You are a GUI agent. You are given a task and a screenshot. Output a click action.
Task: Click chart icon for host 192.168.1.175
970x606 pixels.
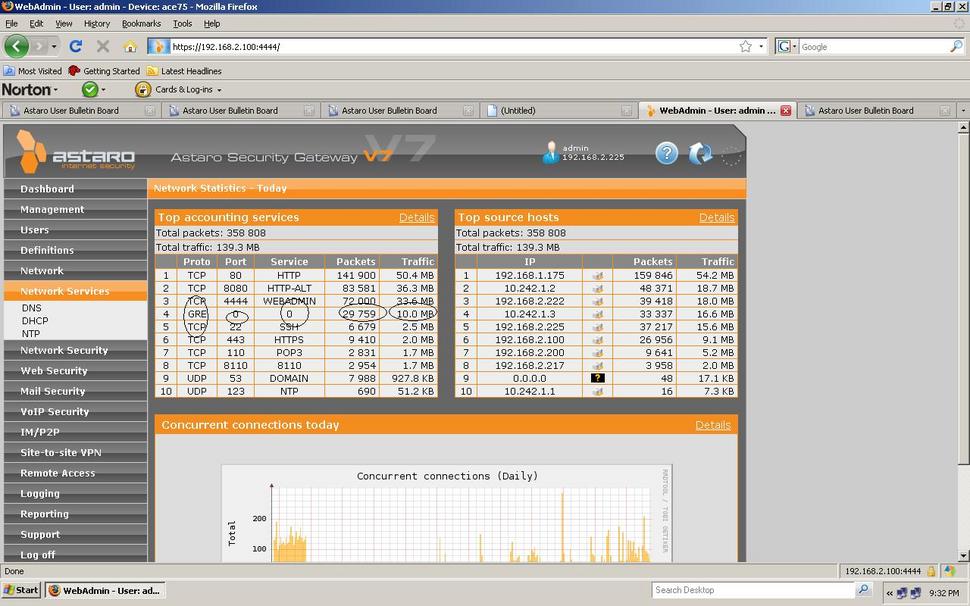coord(598,276)
